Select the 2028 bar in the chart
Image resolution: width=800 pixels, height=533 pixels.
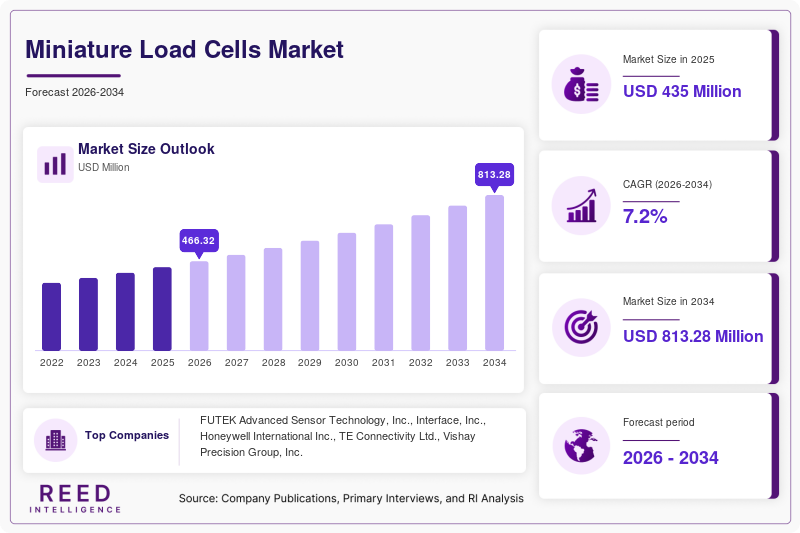click(x=273, y=299)
